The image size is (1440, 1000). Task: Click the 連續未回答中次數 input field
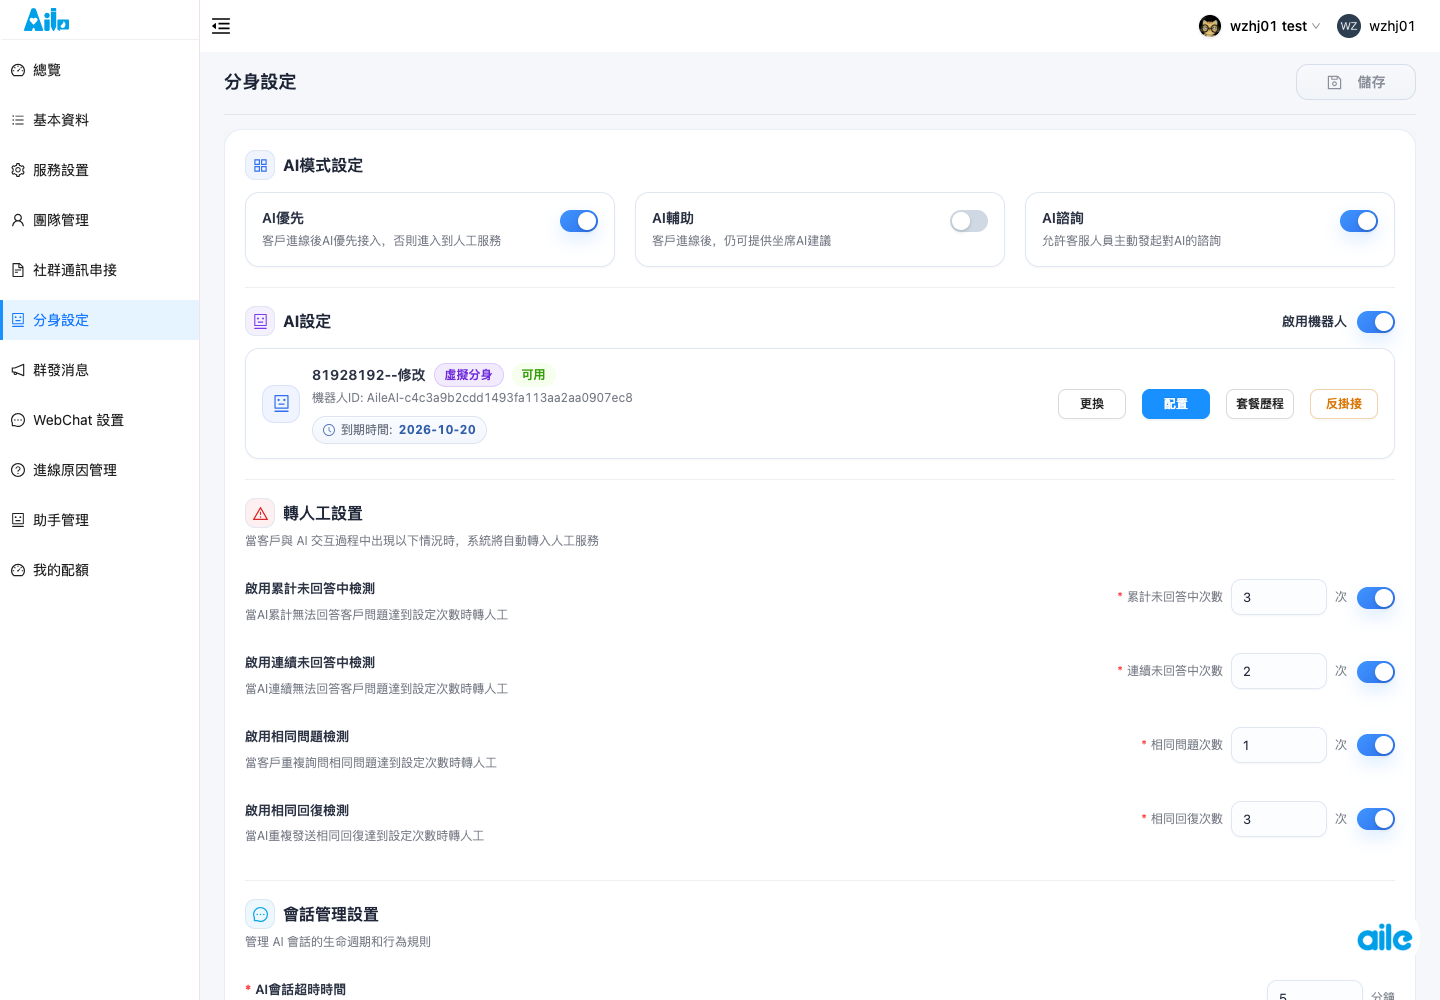tap(1279, 671)
